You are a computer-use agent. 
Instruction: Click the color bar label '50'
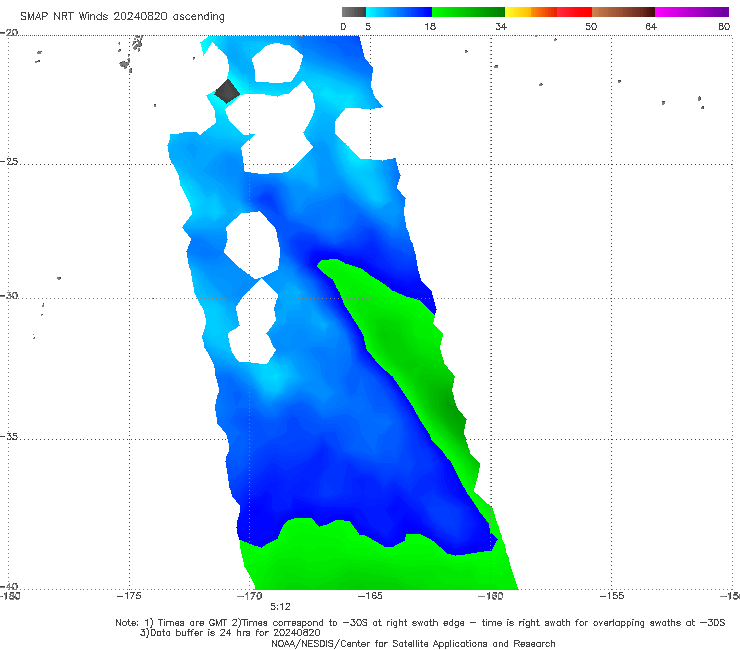[x=591, y=26]
